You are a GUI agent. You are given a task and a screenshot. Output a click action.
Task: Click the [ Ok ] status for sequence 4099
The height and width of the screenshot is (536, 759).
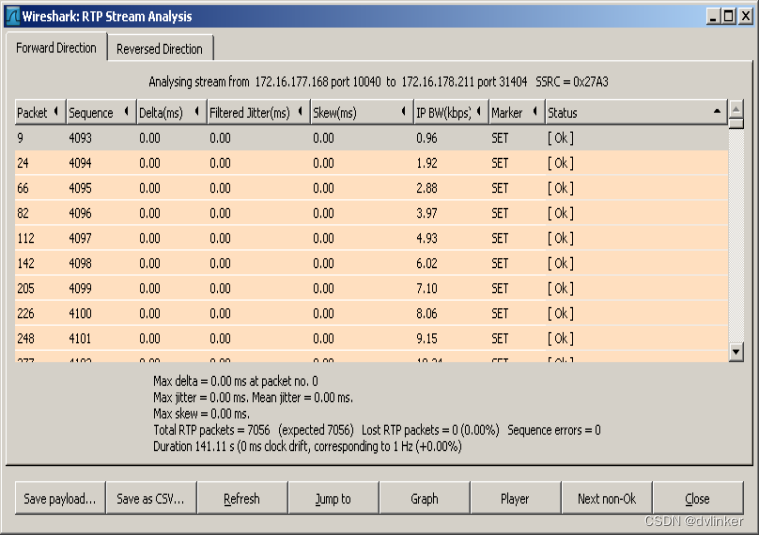pos(561,289)
